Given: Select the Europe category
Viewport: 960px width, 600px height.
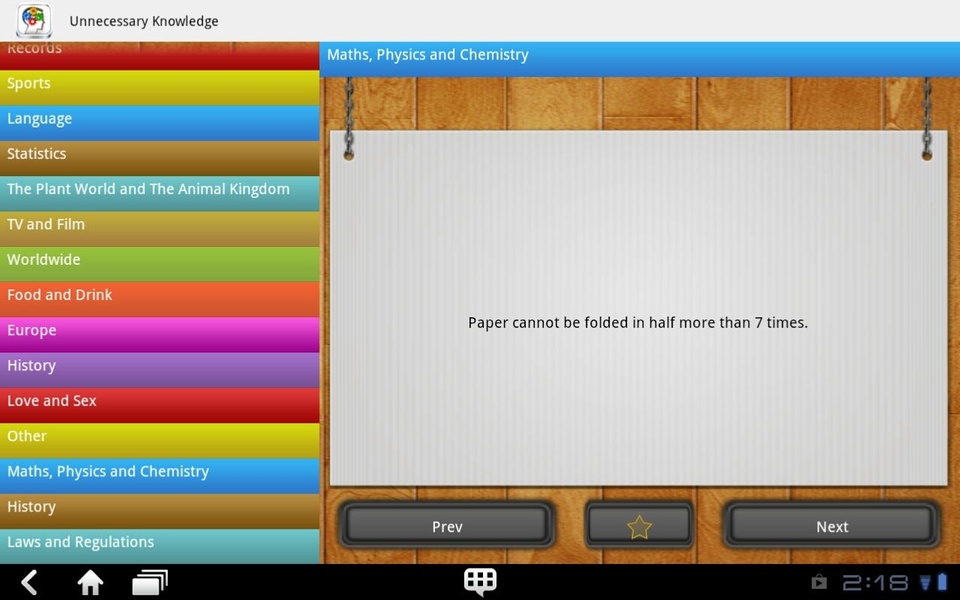Looking at the screenshot, I should point(160,335).
